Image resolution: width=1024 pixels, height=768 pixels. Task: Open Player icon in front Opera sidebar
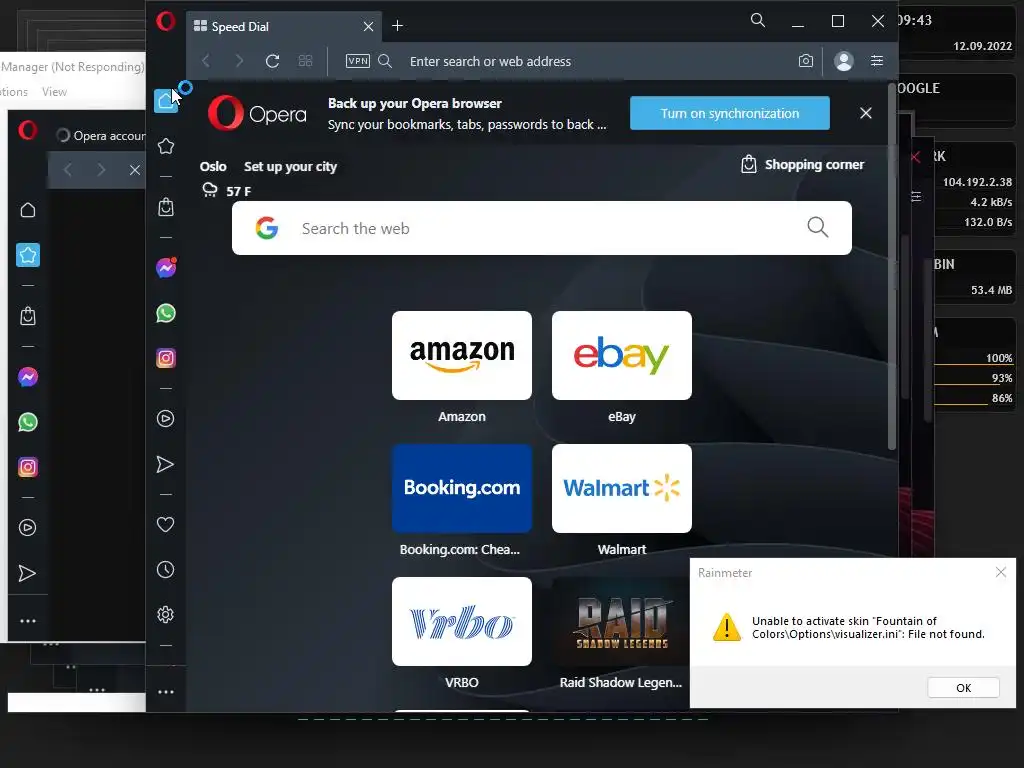[166, 419]
